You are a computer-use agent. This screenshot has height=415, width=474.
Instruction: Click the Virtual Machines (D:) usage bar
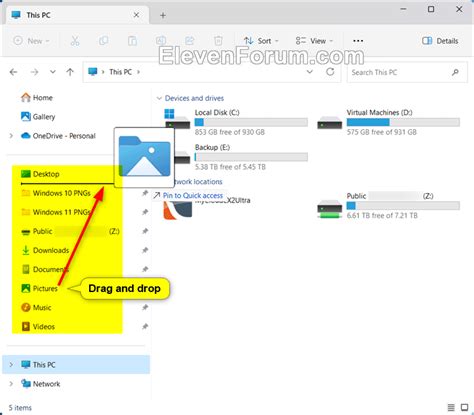403,122
